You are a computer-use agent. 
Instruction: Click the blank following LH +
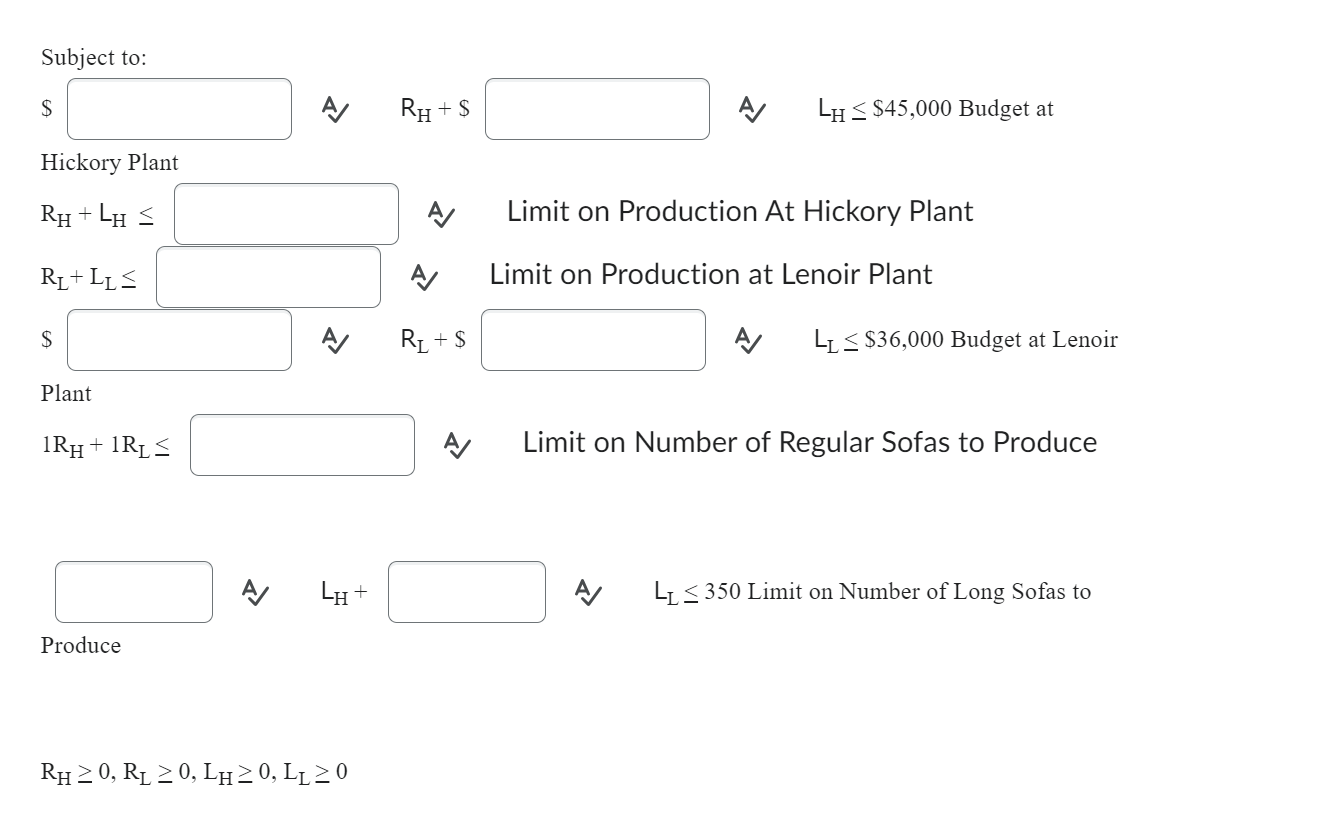[x=466, y=592]
